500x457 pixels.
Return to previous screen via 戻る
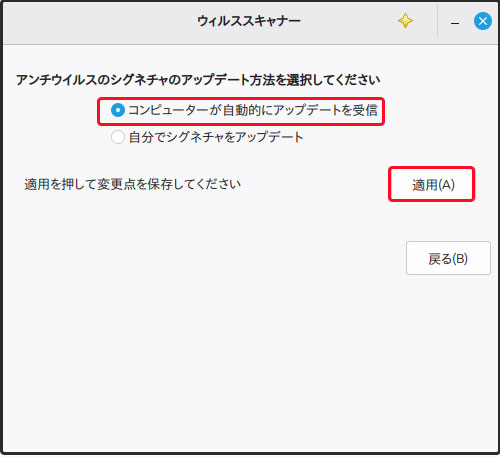pos(448,258)
